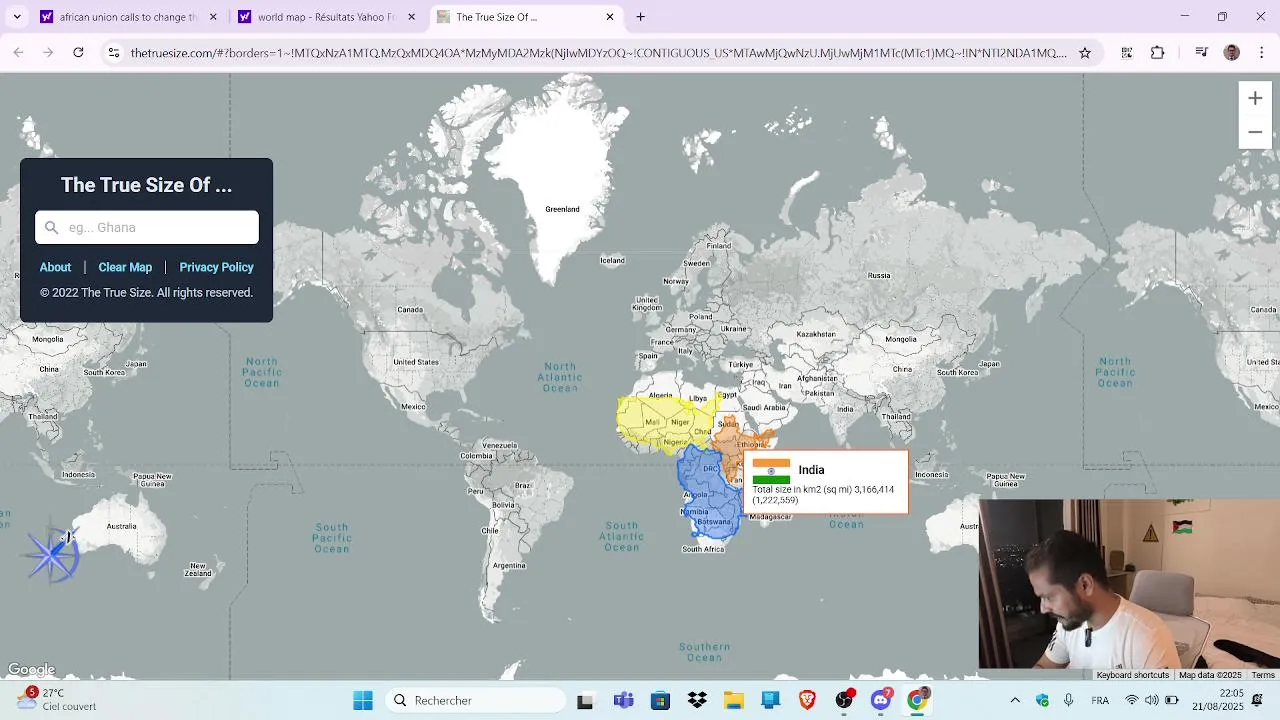1280x720 pixels.
Task: Click the Greenland label on the map
Action: [562, 209]
